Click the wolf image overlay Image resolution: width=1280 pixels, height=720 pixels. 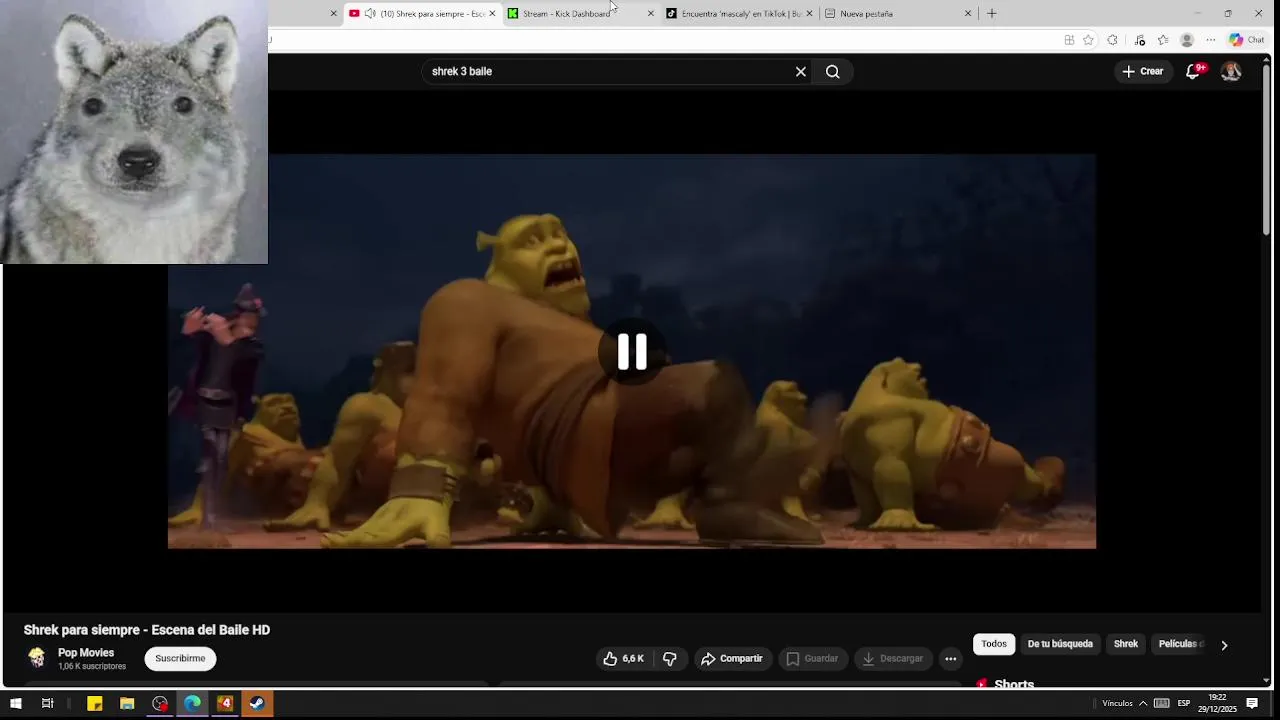(134, 131)
